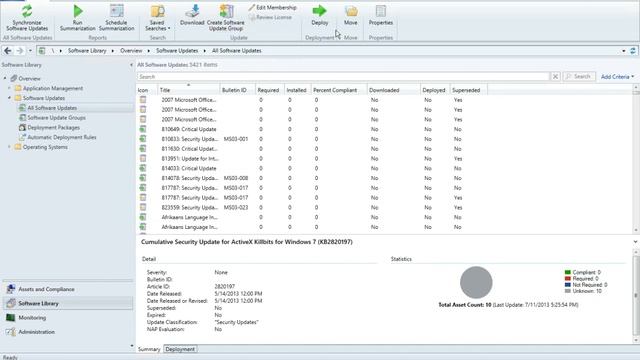
Task: Sort by Superseded column header
Action: coord(468,90)
